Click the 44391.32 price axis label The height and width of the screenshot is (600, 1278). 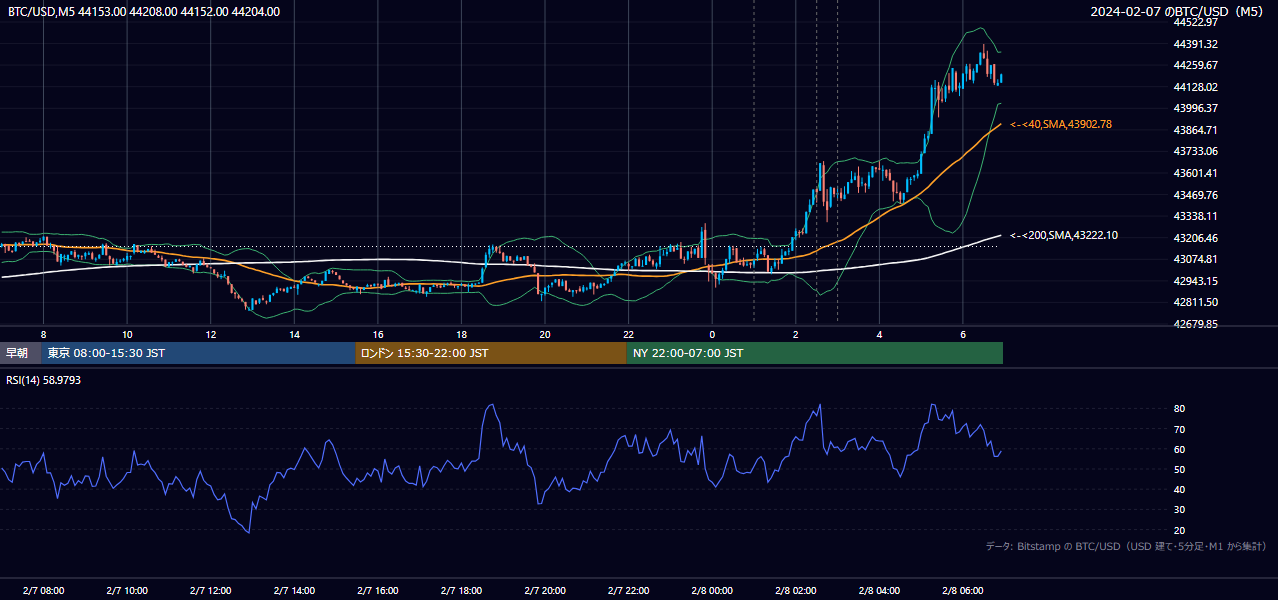(x=1195, y=44)
